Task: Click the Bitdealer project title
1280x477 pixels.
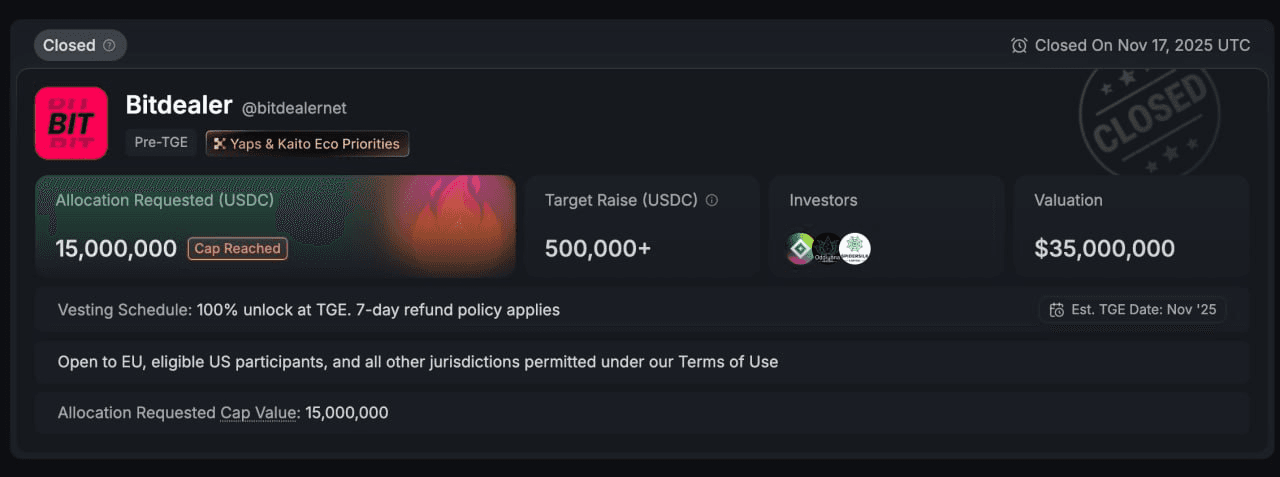Action: click(x=179, y=105)
